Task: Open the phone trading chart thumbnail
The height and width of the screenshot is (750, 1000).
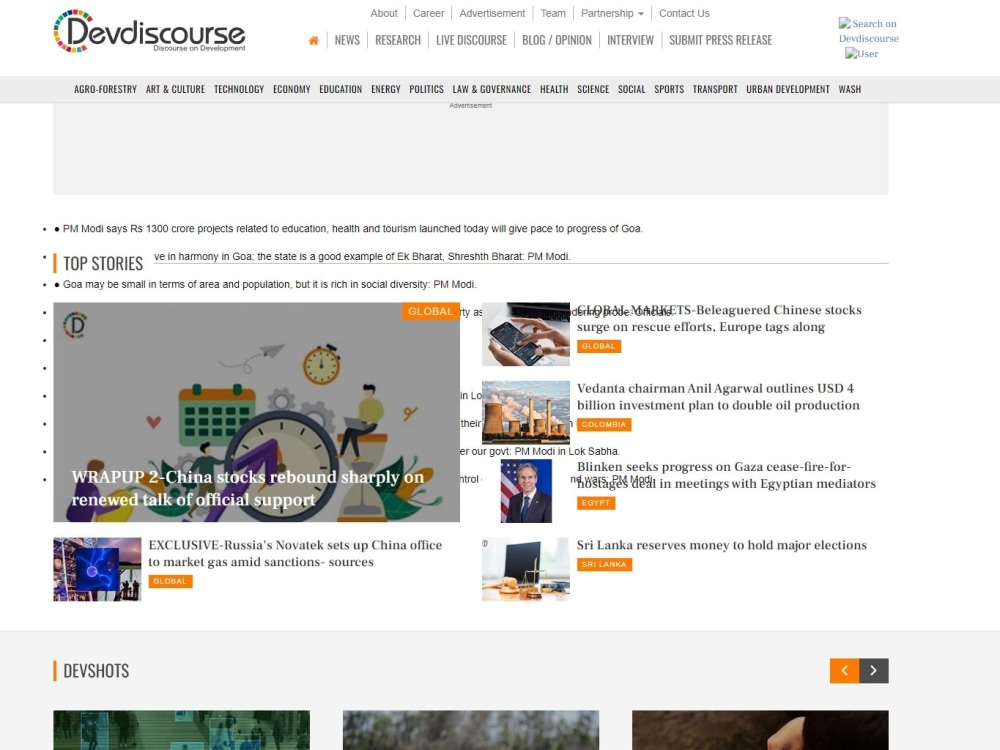Action: click(526, 334)
